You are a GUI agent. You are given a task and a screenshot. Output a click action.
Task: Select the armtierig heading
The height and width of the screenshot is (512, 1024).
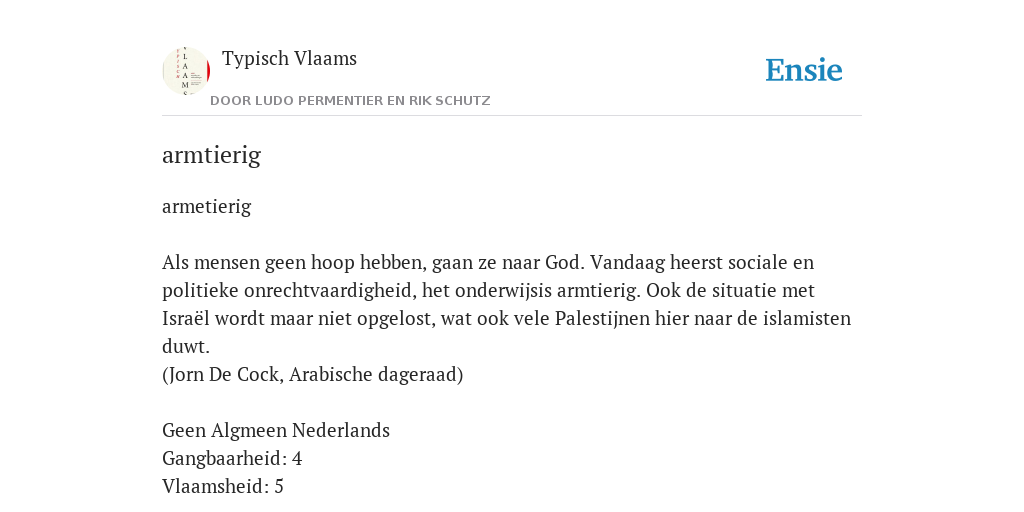tap(212, 155)
